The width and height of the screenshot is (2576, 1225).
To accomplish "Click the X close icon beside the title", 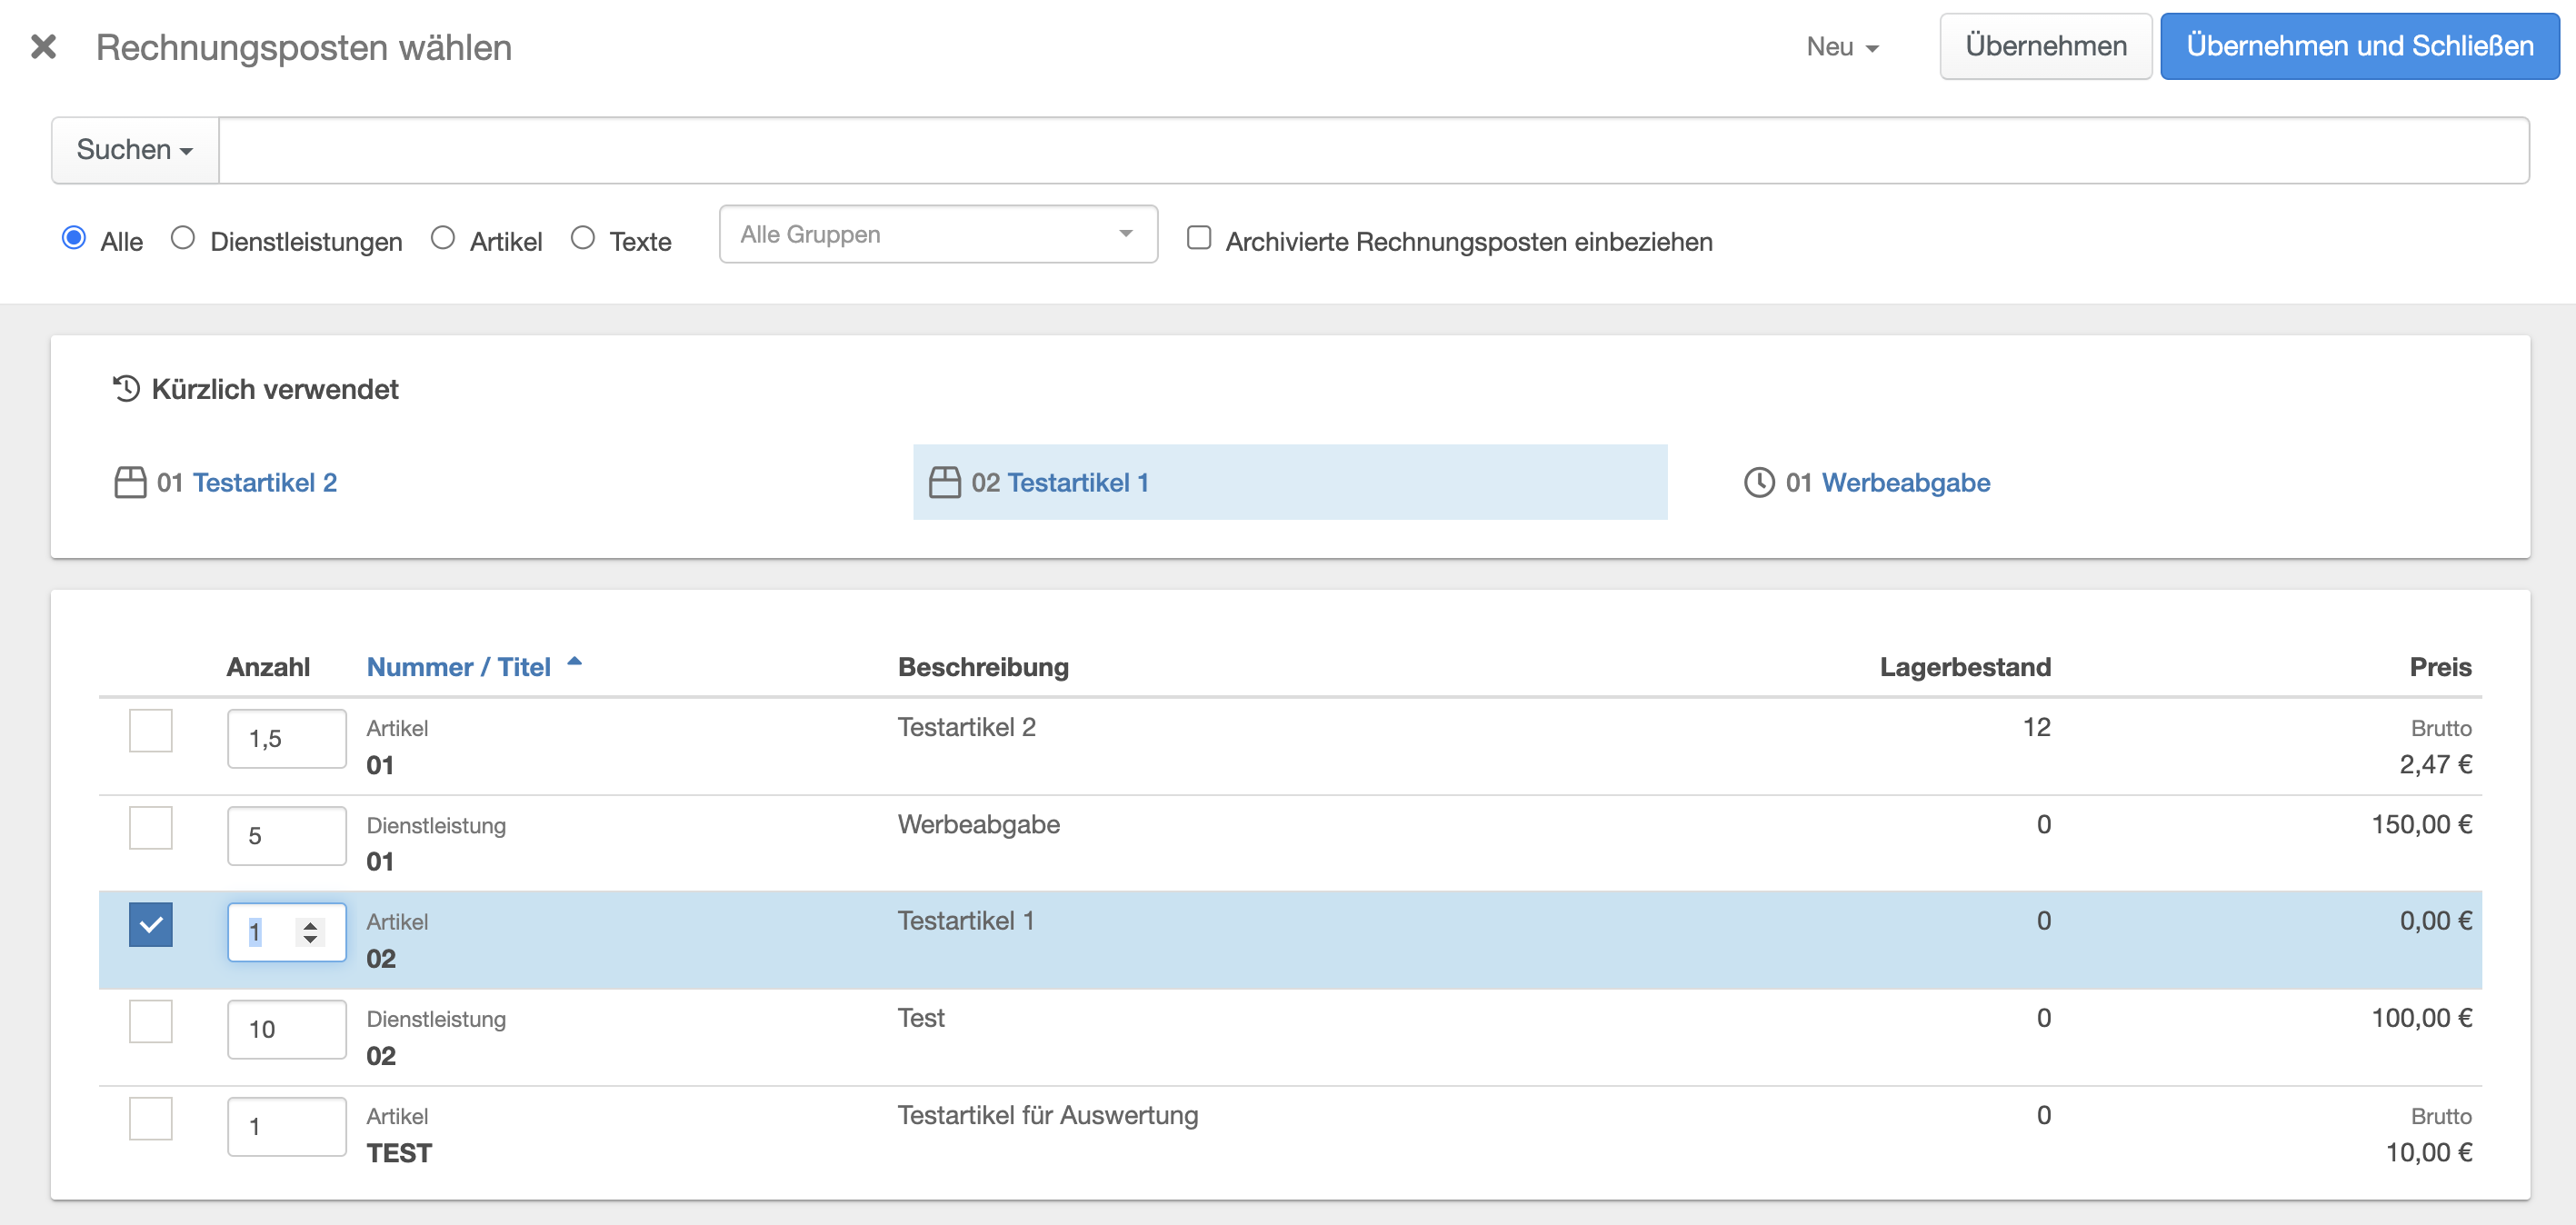I will click(43, 47).
